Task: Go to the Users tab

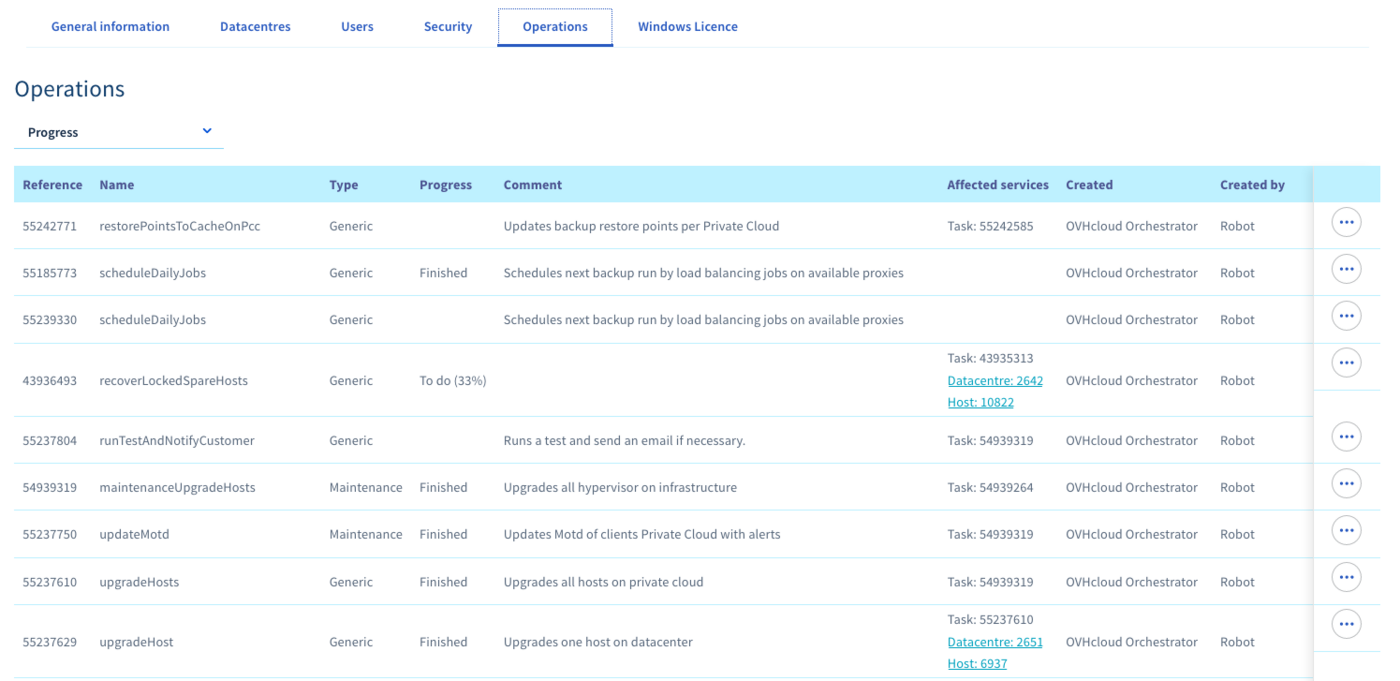Action: pyautogui.click(x=357, y=27)
